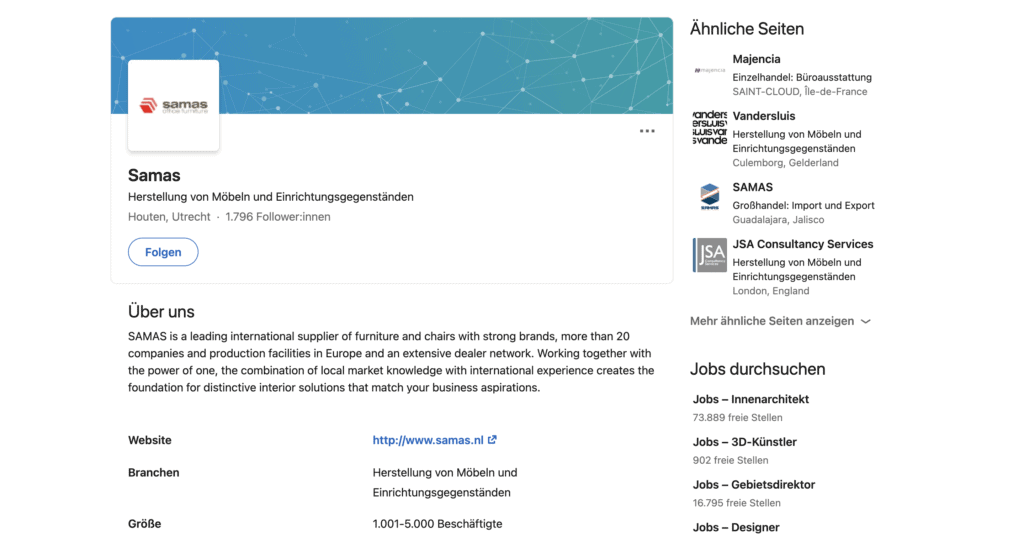Open Jobs – 3D-Künstler listing

744,442
